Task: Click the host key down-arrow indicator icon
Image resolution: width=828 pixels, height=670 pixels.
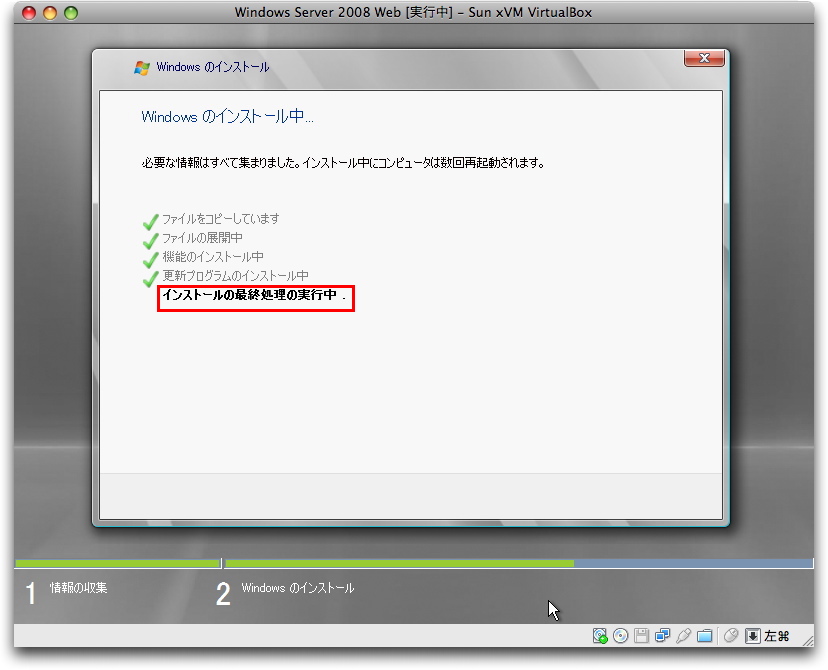Action: [x=752, y=636]
